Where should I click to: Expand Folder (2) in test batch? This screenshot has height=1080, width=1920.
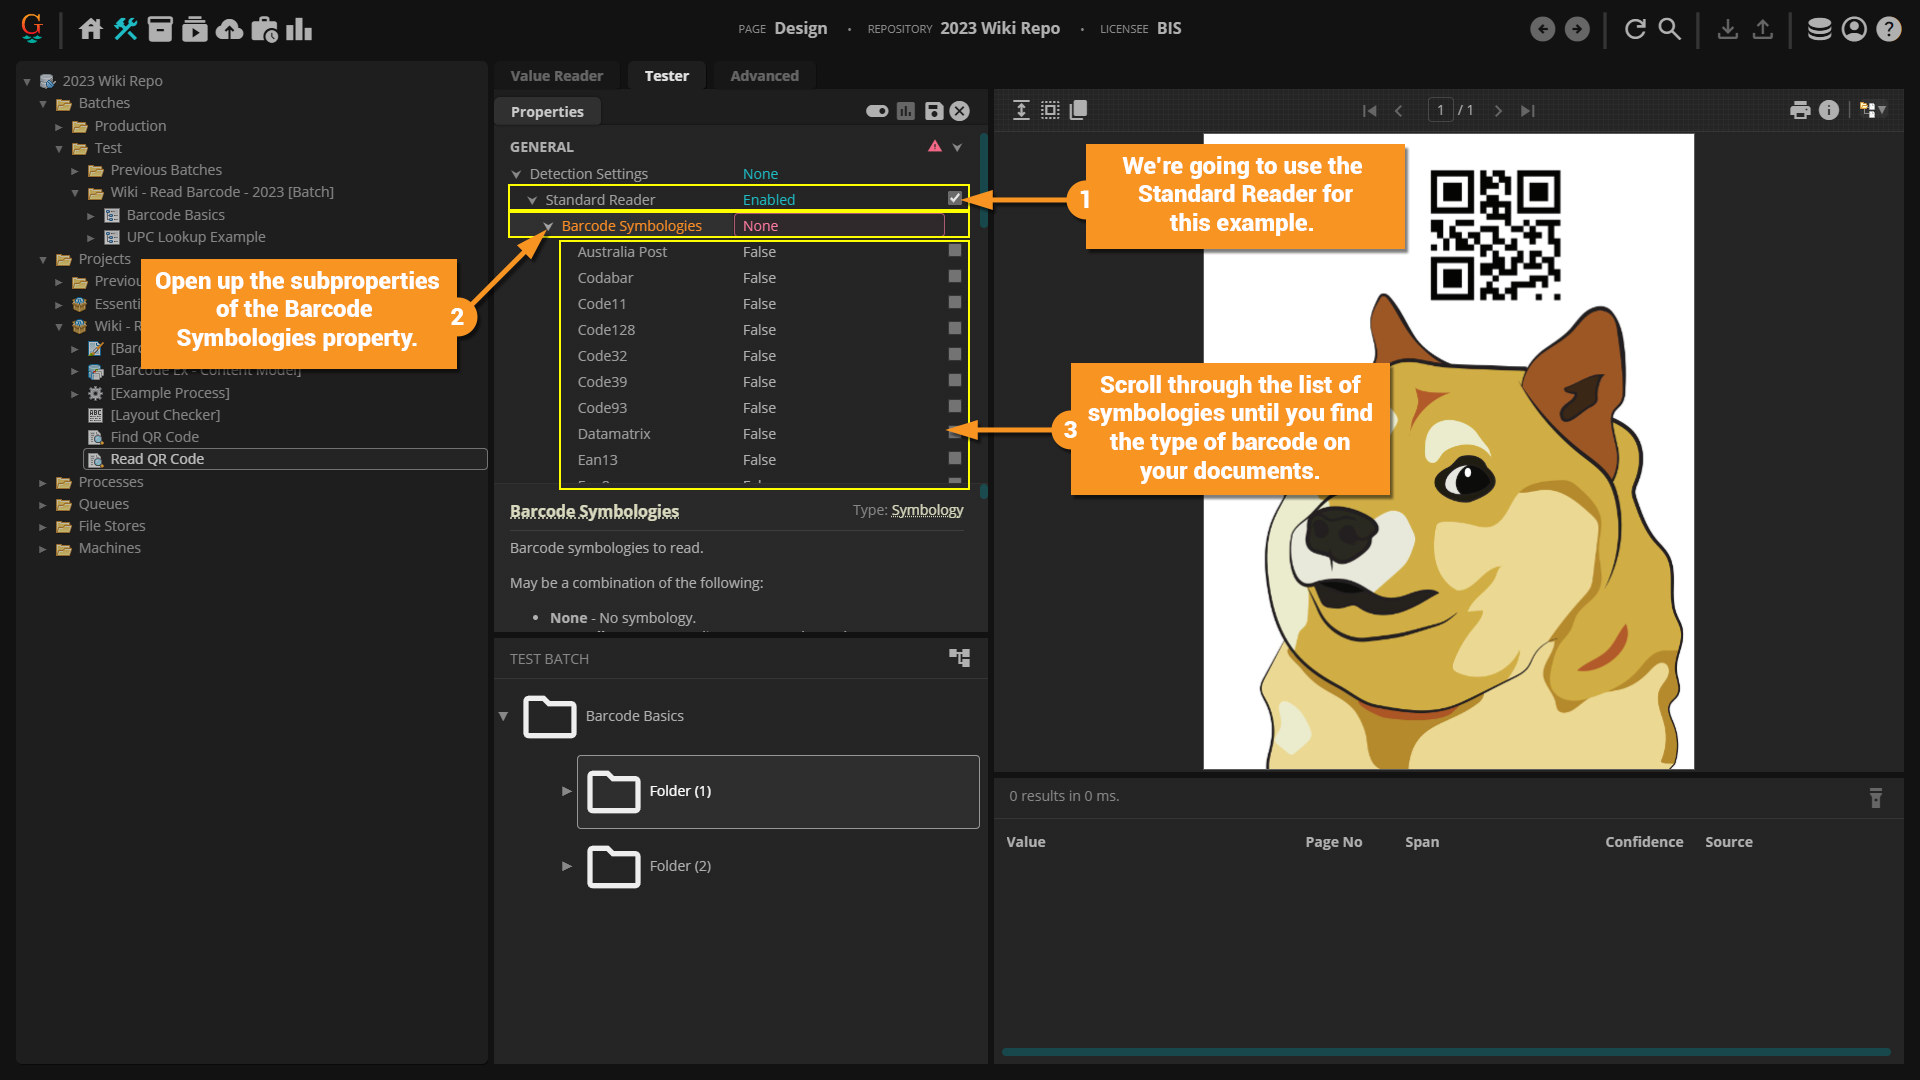(567, 866)
